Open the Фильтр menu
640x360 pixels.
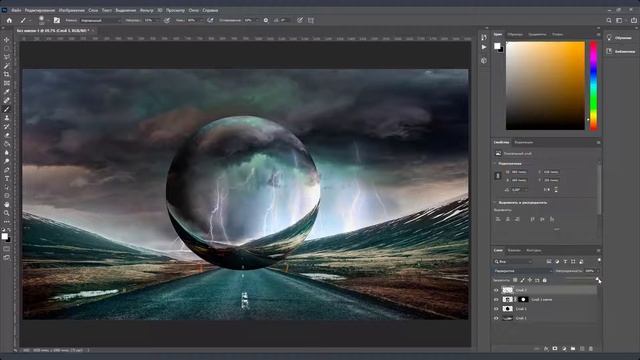[147, 10]
